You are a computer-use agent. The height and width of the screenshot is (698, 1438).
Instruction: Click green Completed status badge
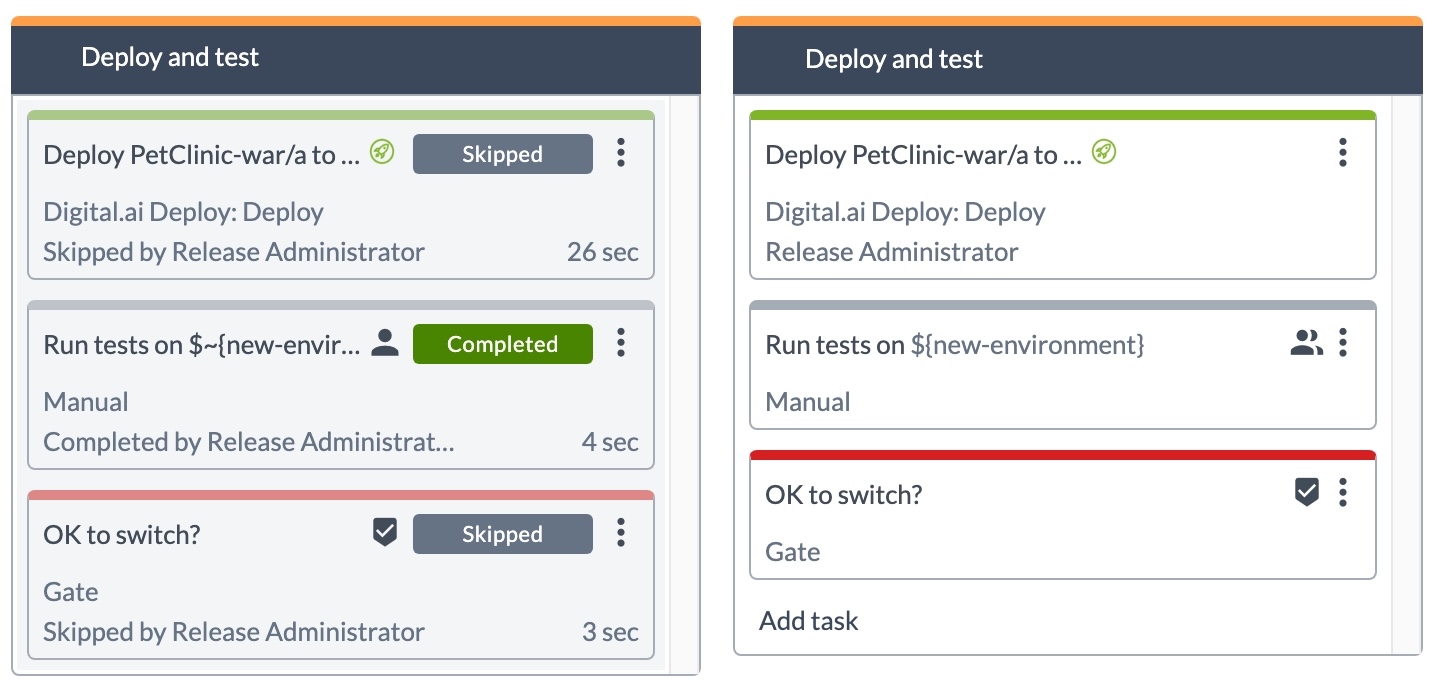[x=502, y=344]
